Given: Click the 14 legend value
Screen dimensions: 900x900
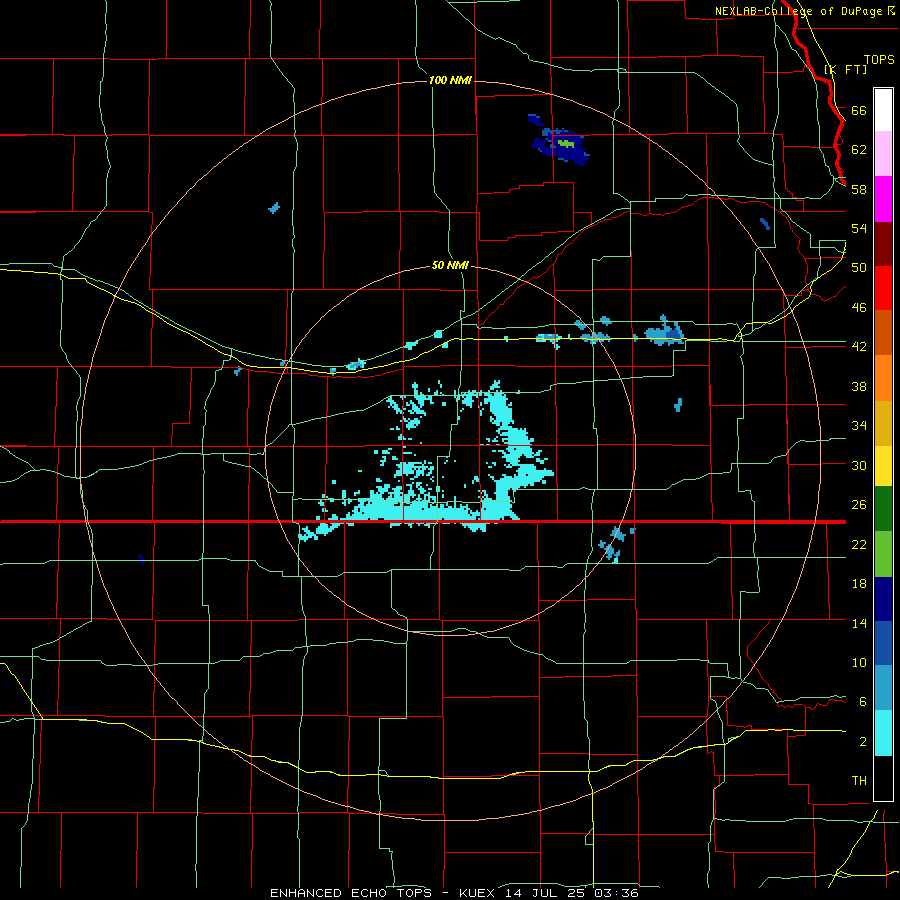Looking at the screenshot, I should tap(859, 623).
